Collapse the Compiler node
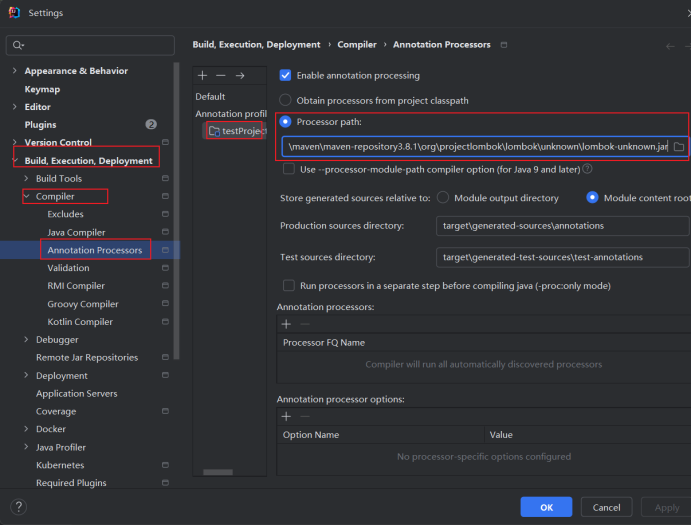Image resolution: width=691 pixels, height=525 pixels. pyautogui.click(x=27, y=196)
